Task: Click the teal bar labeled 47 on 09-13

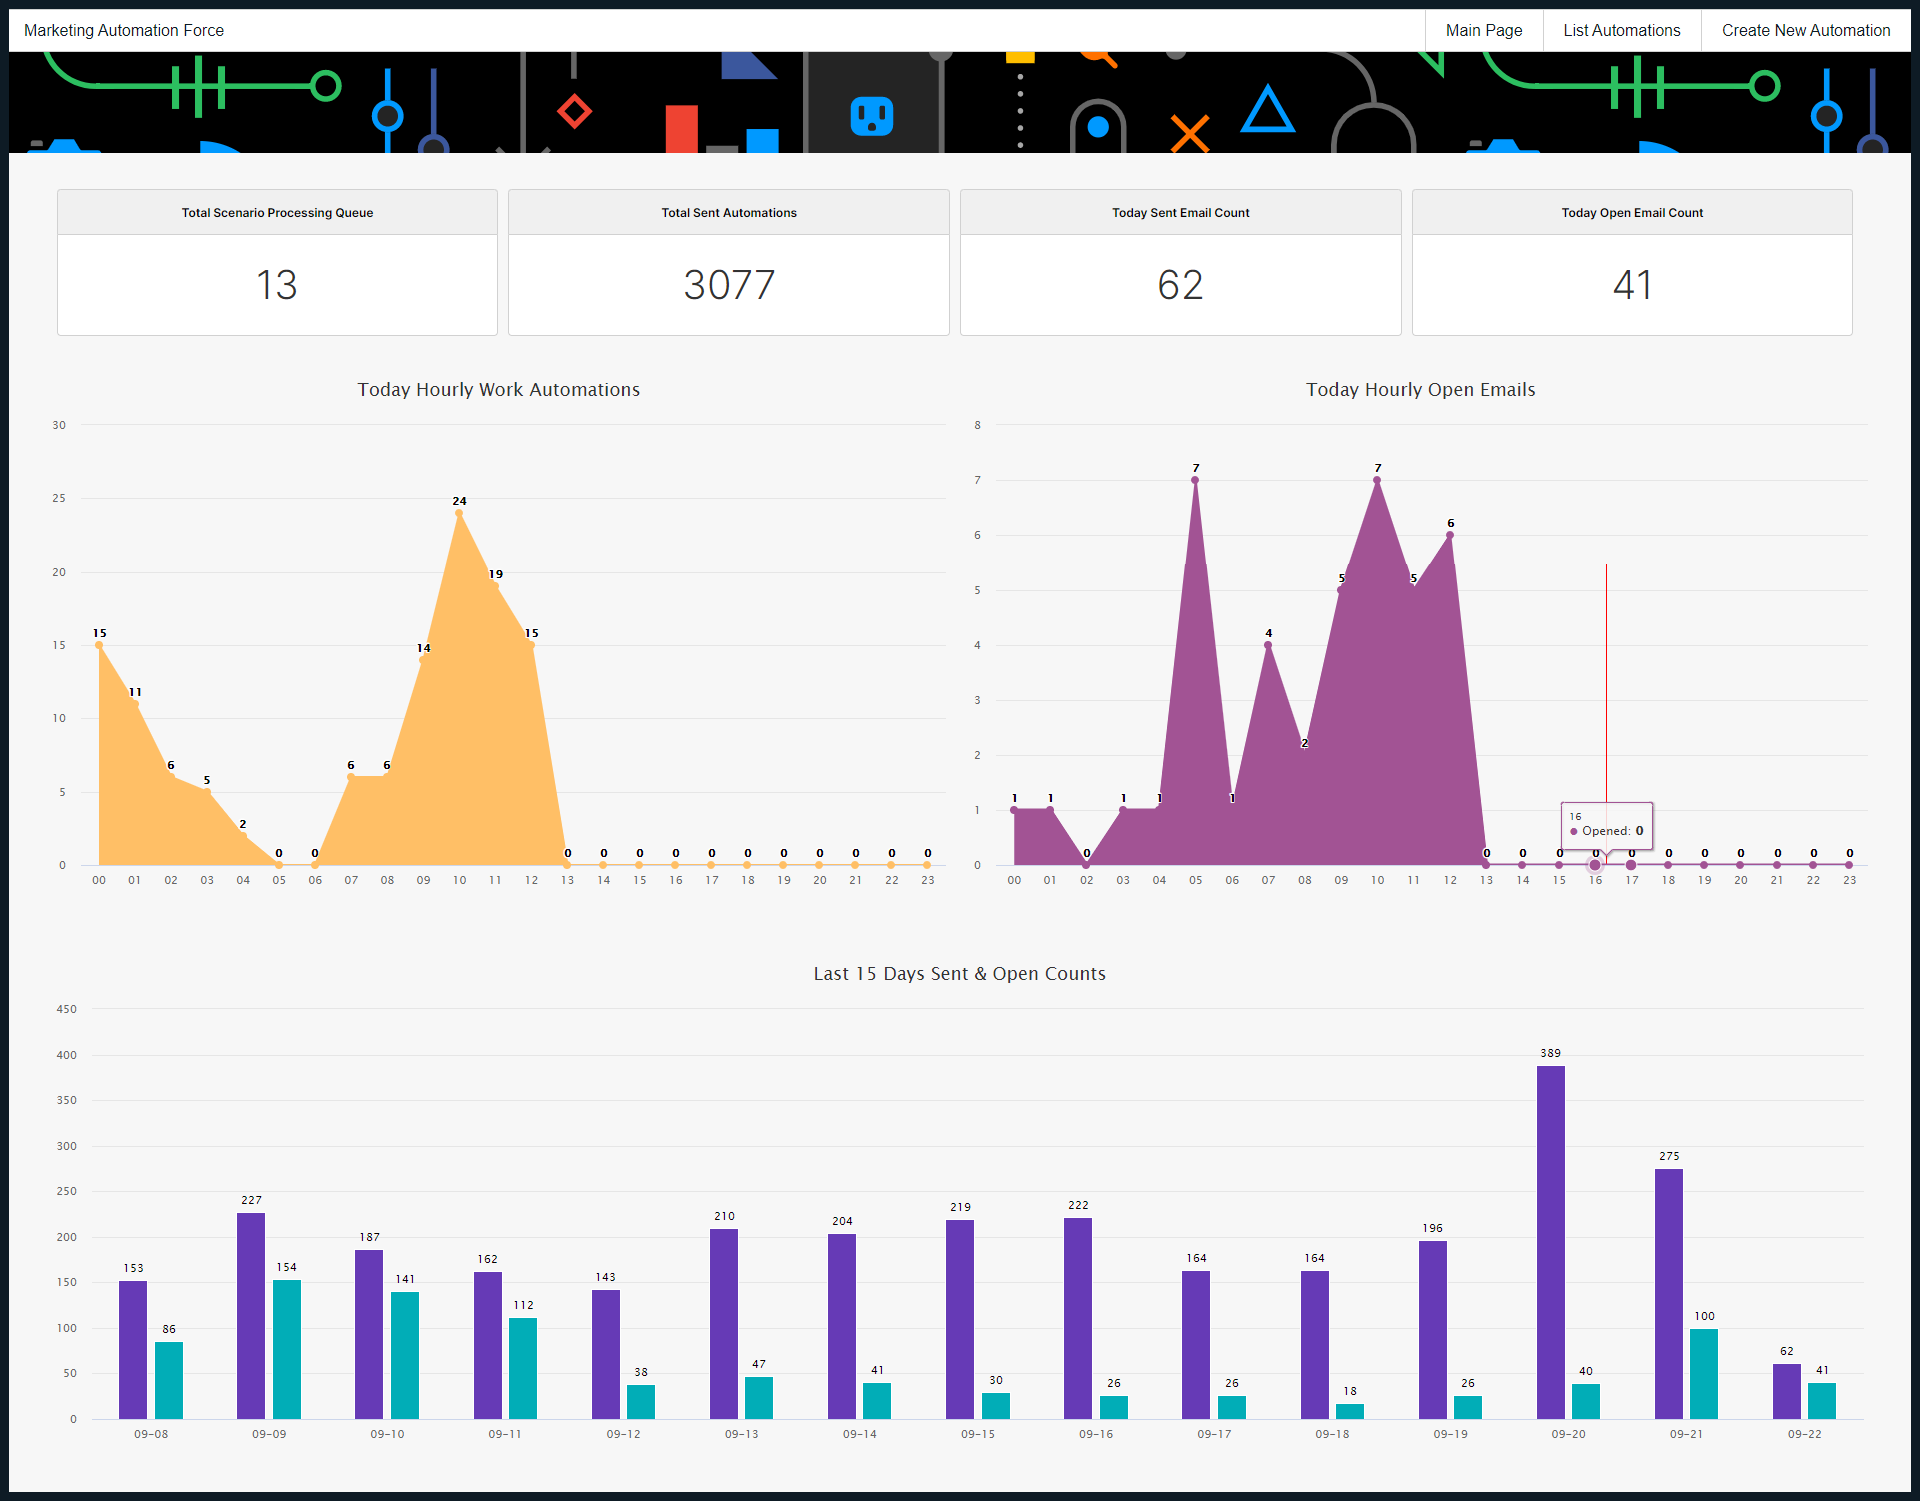Action: (759, 1398)
